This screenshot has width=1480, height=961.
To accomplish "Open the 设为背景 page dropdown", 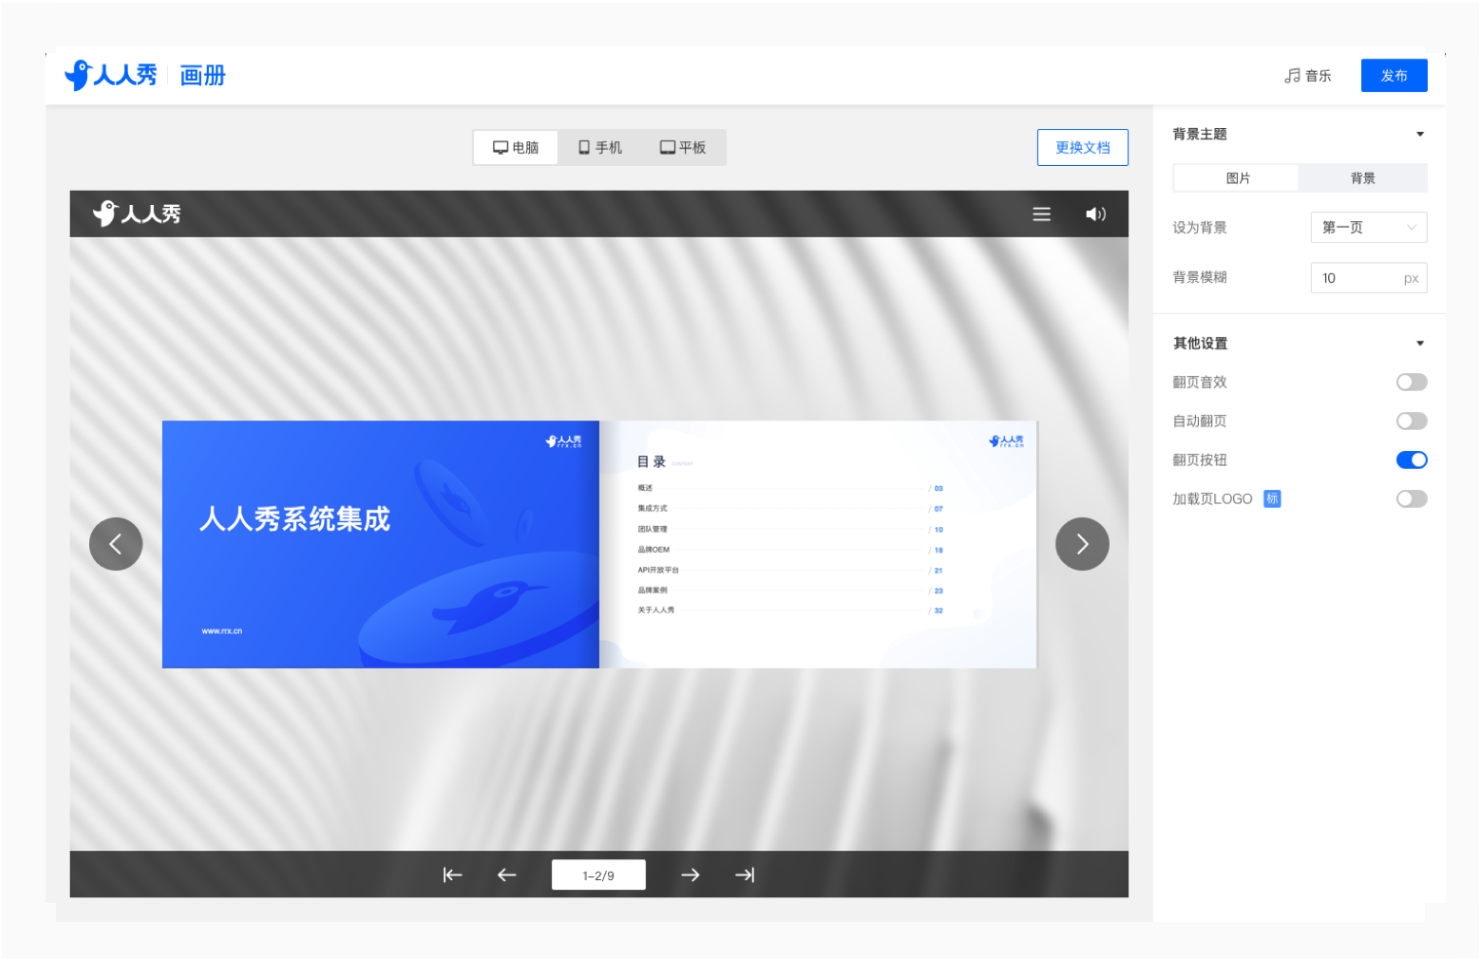I will tap(1369, 227).
